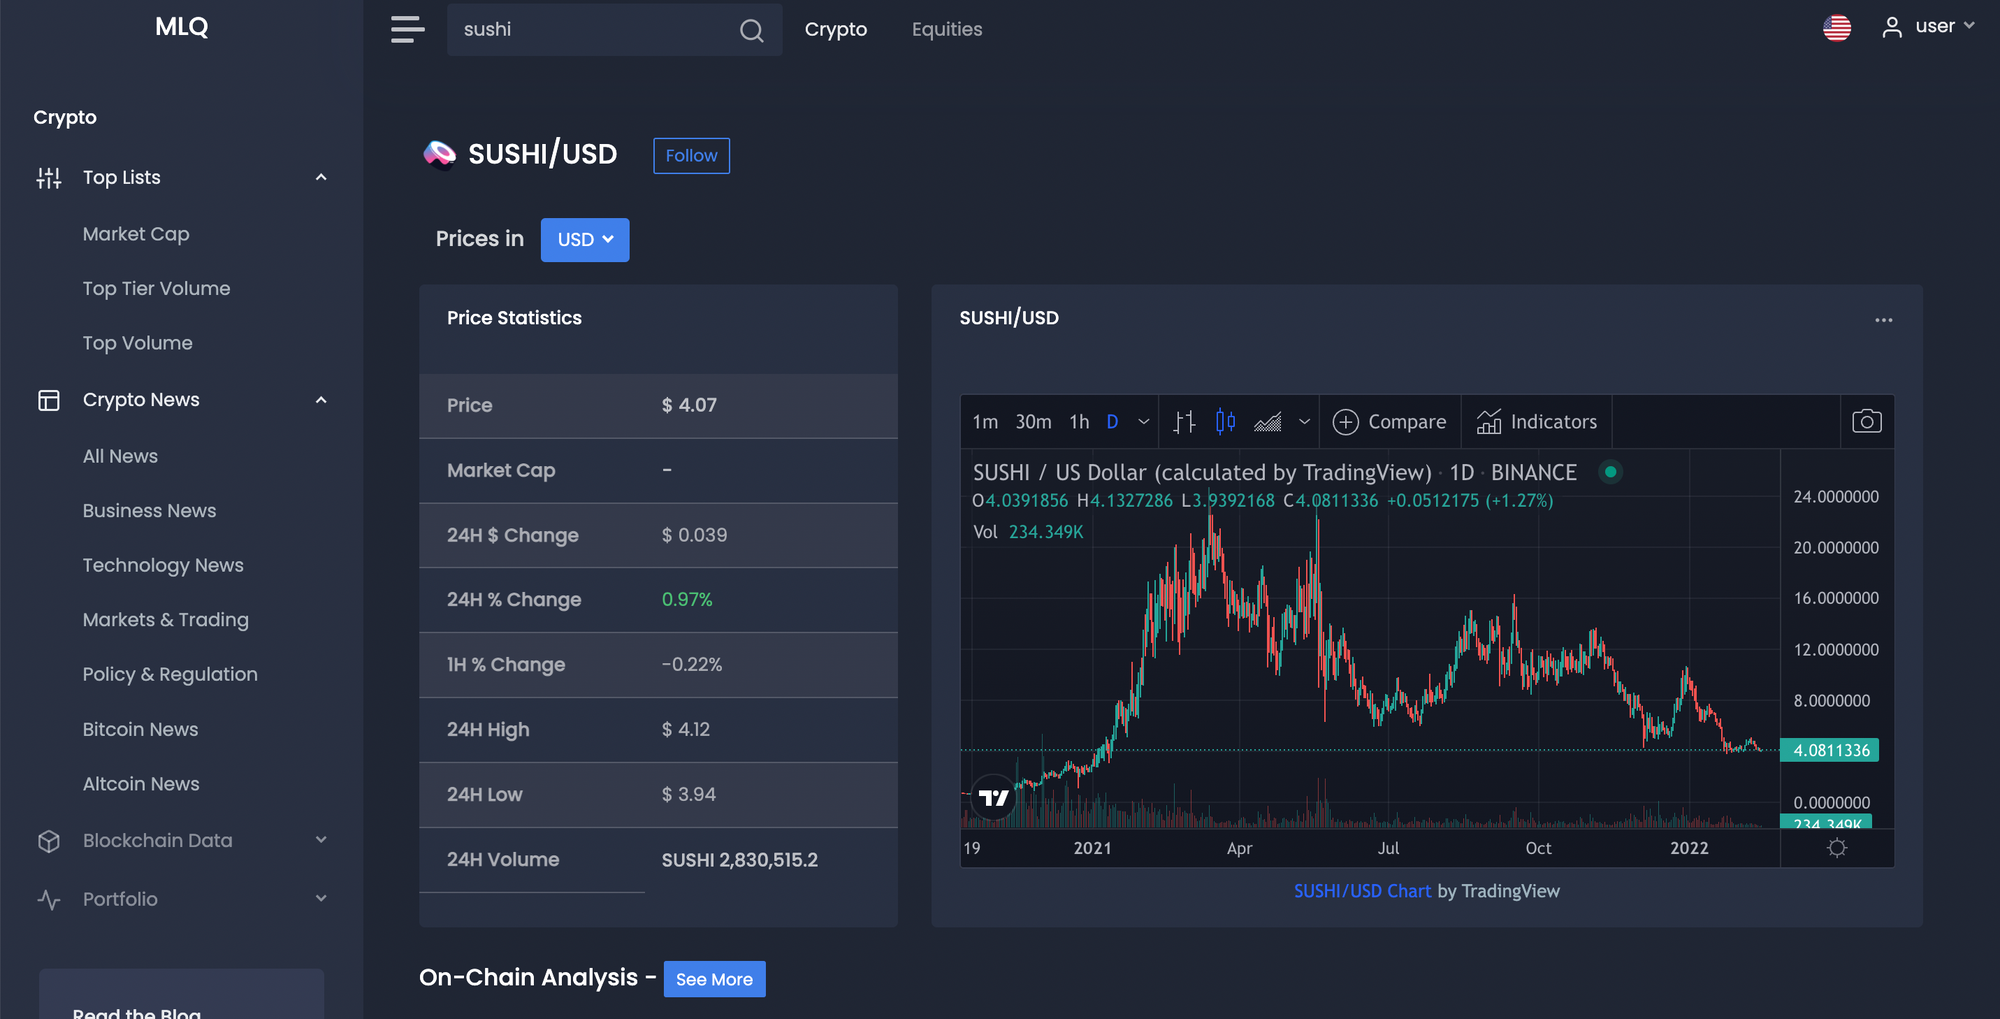Click the TradingView logo on chart
Image resolution: width=2000 pixels, height=1019 pixels.
click(994, 797)
